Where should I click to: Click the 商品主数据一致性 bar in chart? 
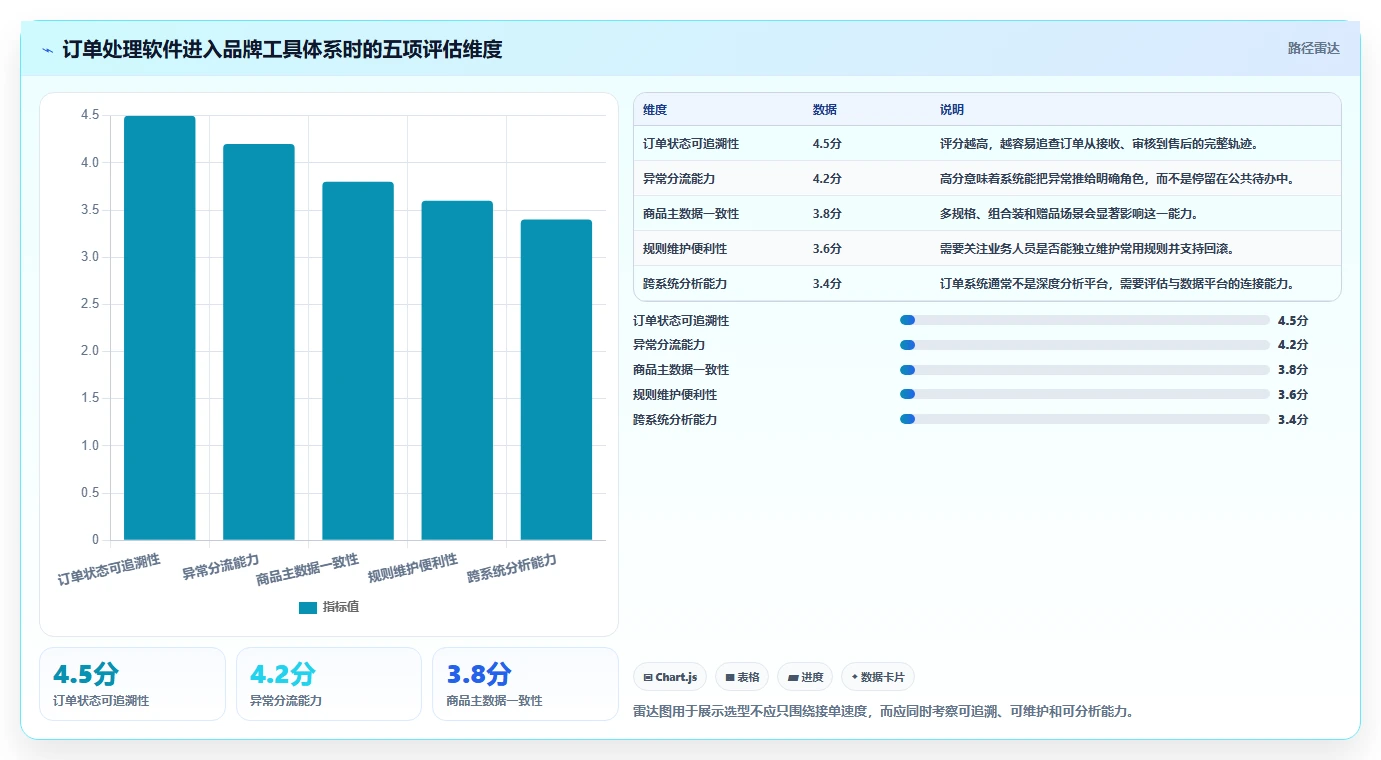point(357,361)
